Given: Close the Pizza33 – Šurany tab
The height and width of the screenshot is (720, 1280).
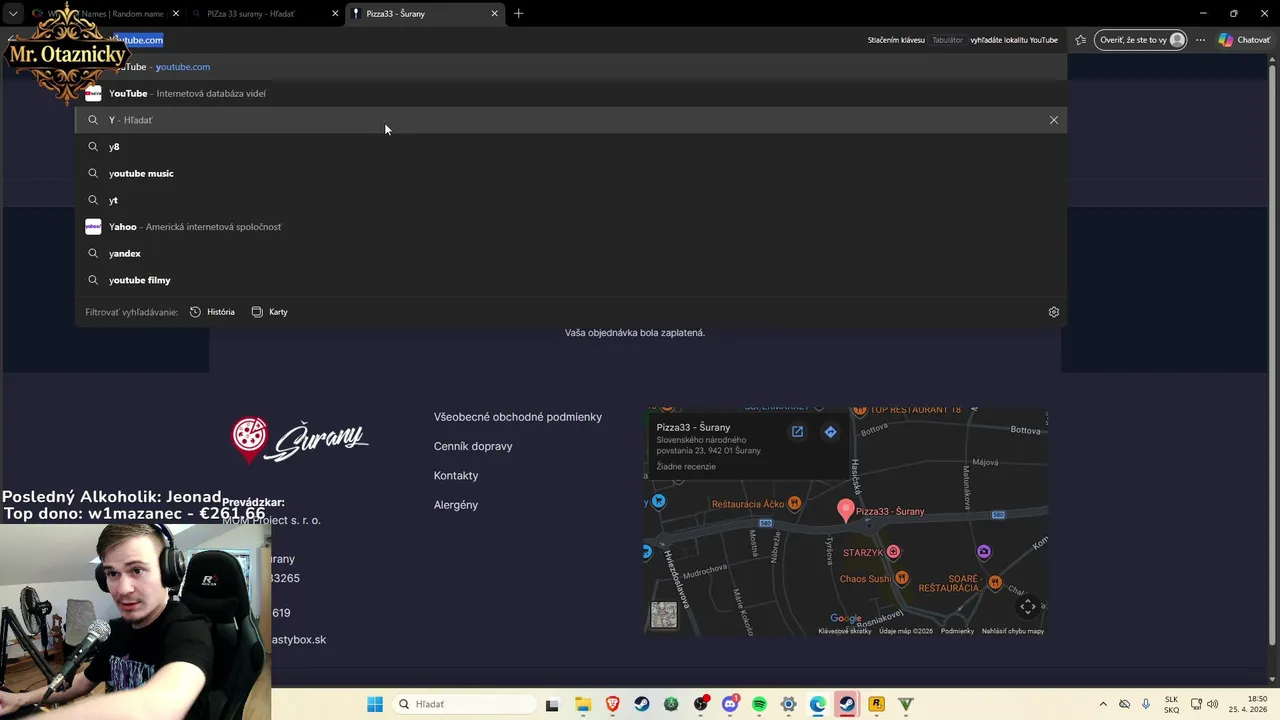Looking at the screenshot, I should (494, 14).
